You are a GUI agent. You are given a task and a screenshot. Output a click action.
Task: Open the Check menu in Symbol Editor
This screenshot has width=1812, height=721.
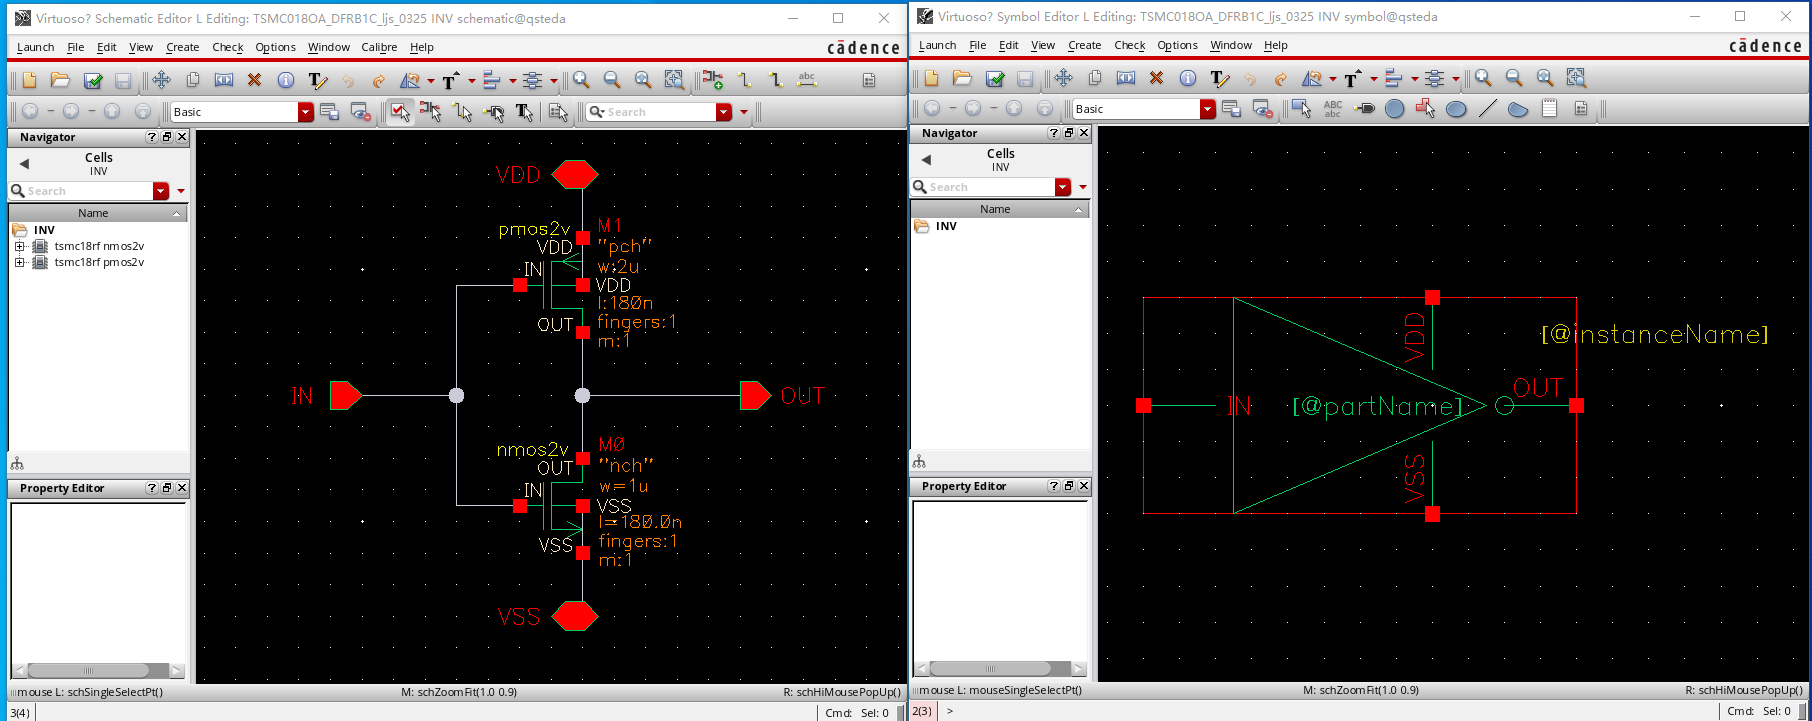tap(1130, 45)
